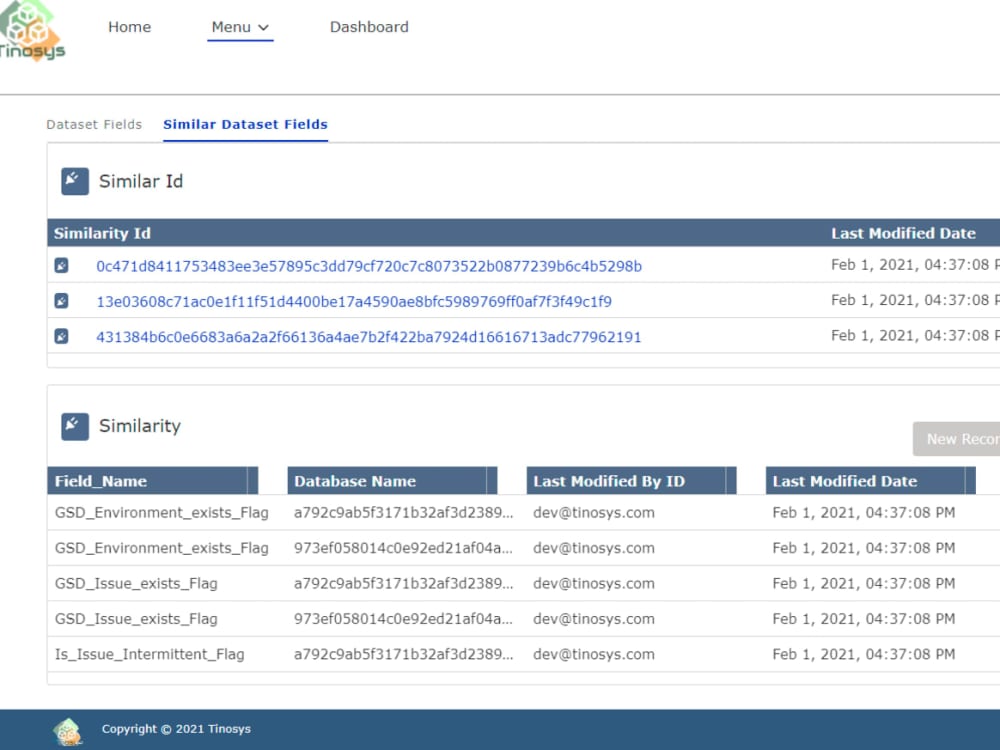This screenshot has height=750, width=1000.
Task: Click the Tinosys logo in the footer
Action: click(x=67, y=730)
